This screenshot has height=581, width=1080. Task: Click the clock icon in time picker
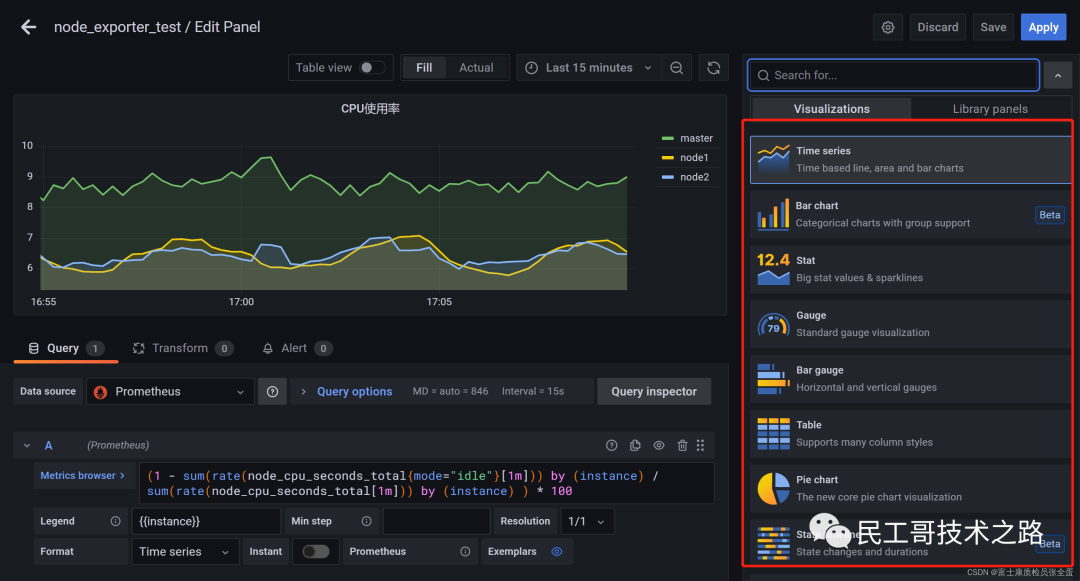[532, 67]
